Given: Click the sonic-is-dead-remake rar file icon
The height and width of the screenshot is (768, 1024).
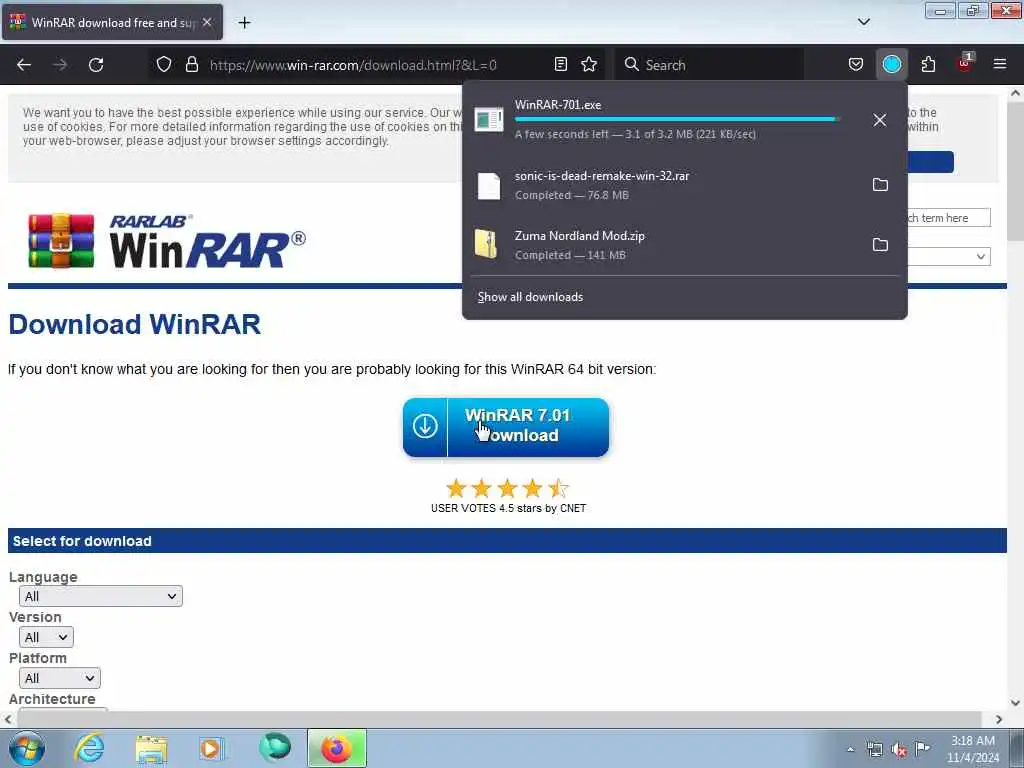Looking at the screenshot, I should pyautogui.click(x=488, y=185).
